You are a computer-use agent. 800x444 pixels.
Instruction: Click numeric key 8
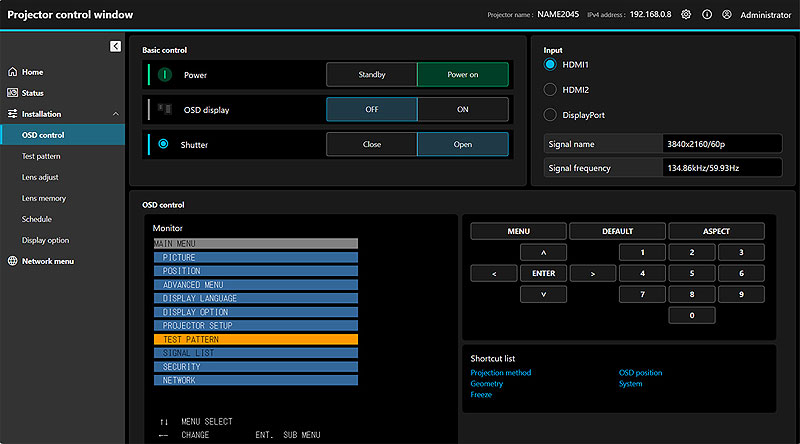point(692,294)
